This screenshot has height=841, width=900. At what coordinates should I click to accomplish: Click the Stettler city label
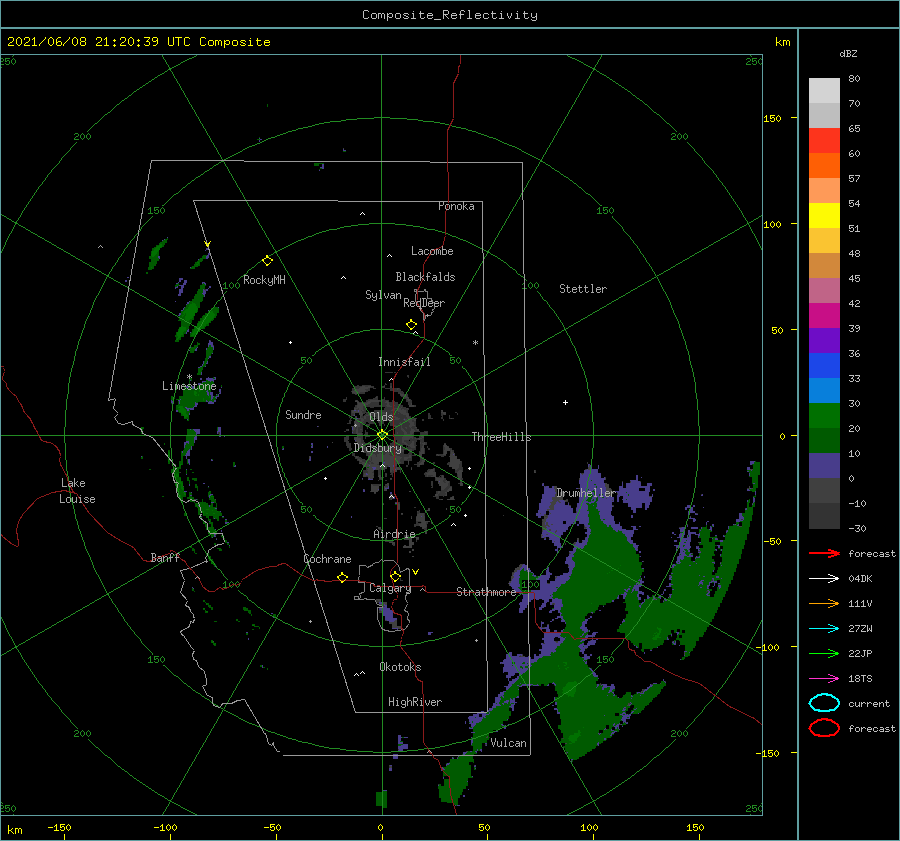[583, 289]
